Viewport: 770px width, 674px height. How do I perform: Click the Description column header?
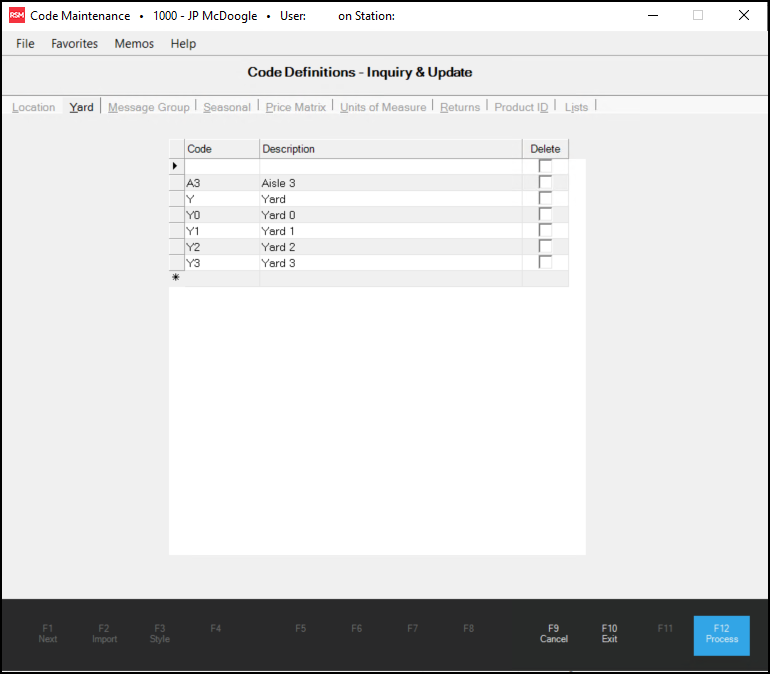coord(390,149)
